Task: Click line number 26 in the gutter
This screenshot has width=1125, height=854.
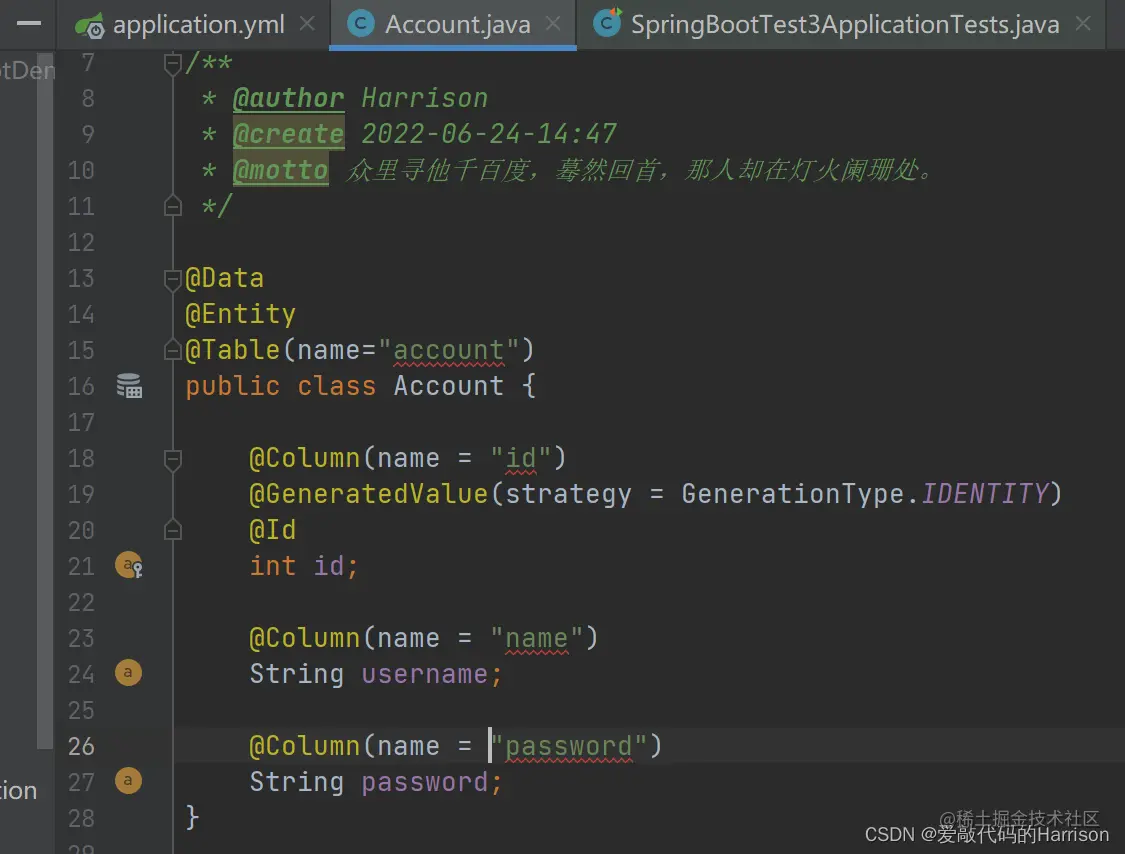Action: pos(81,746)
